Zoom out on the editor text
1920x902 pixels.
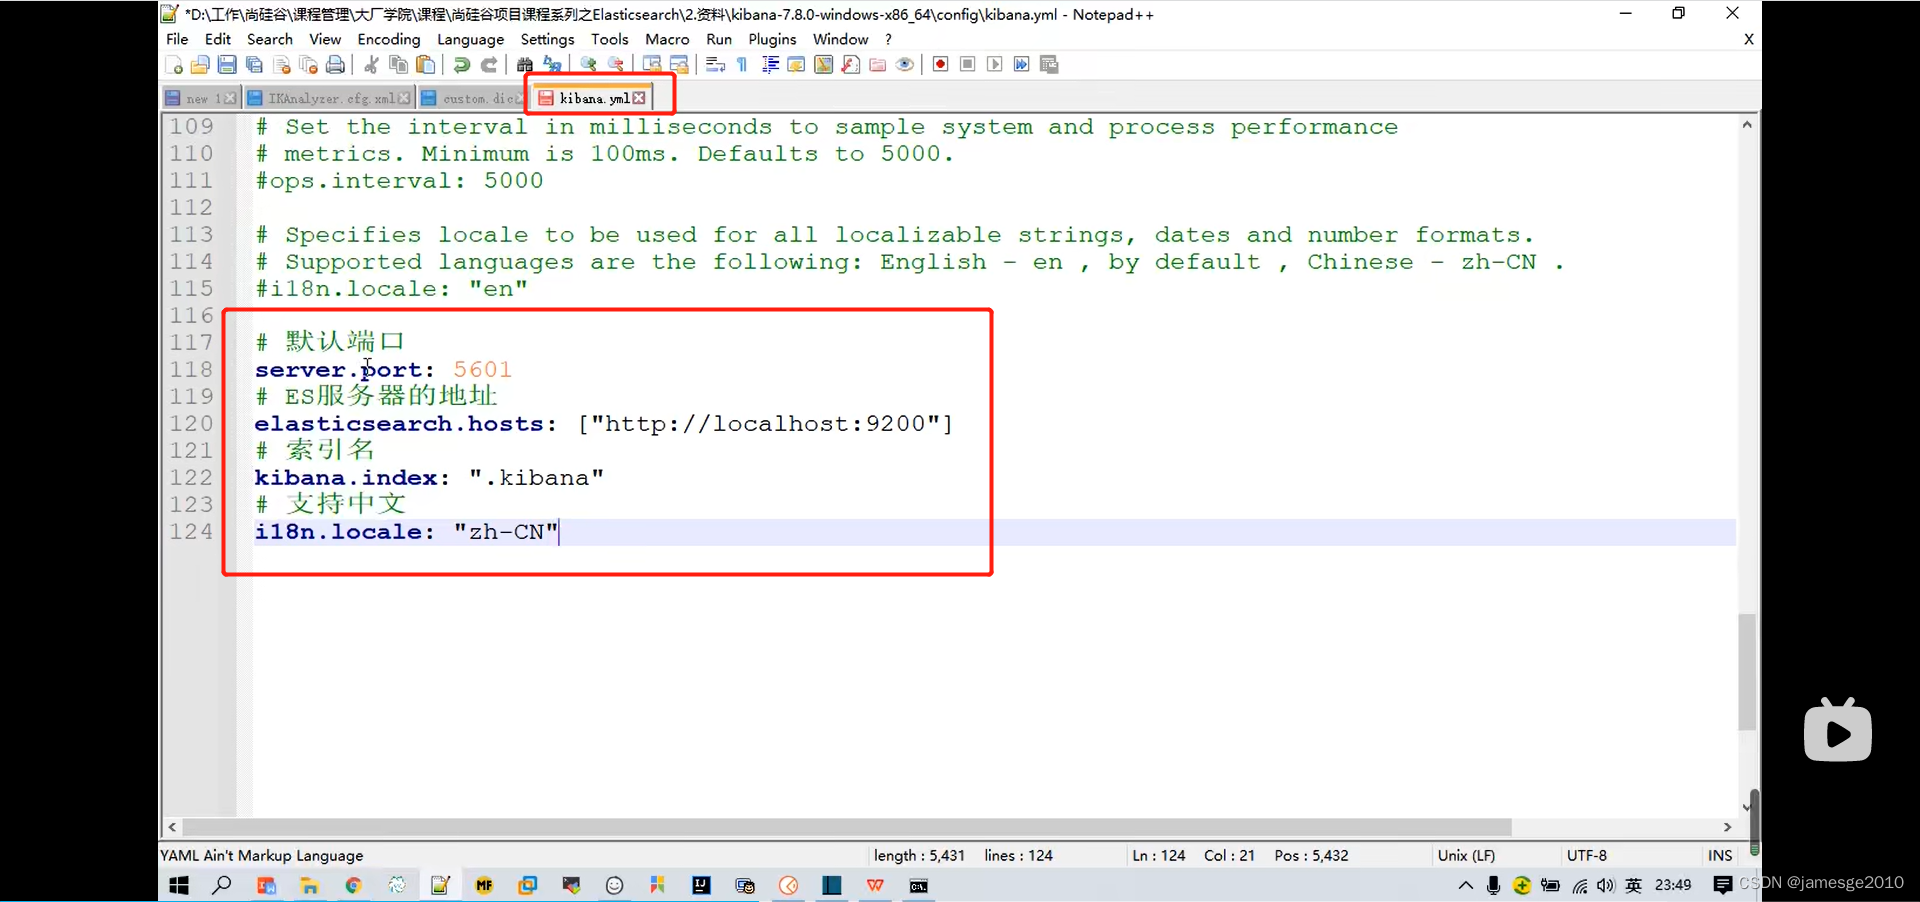coord(616,65)
